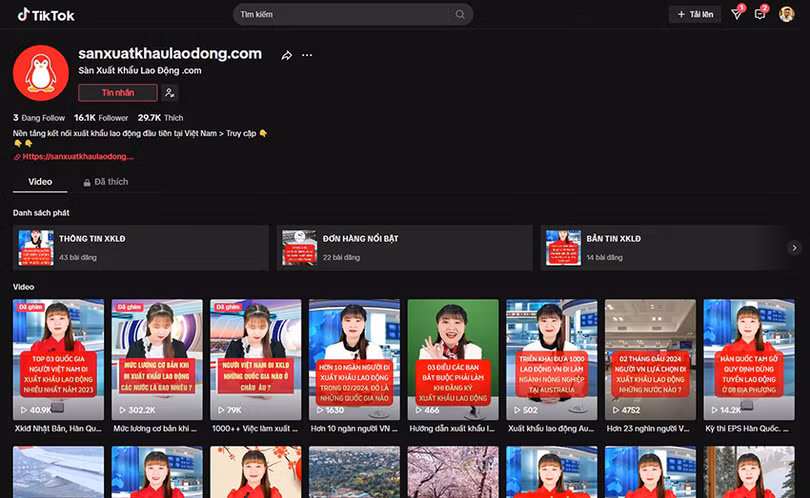The width and height of the screenshot is (810, 498).
Task: Open the sanxuatkhaulaodong website link in bio
Action: pos(76,157)
